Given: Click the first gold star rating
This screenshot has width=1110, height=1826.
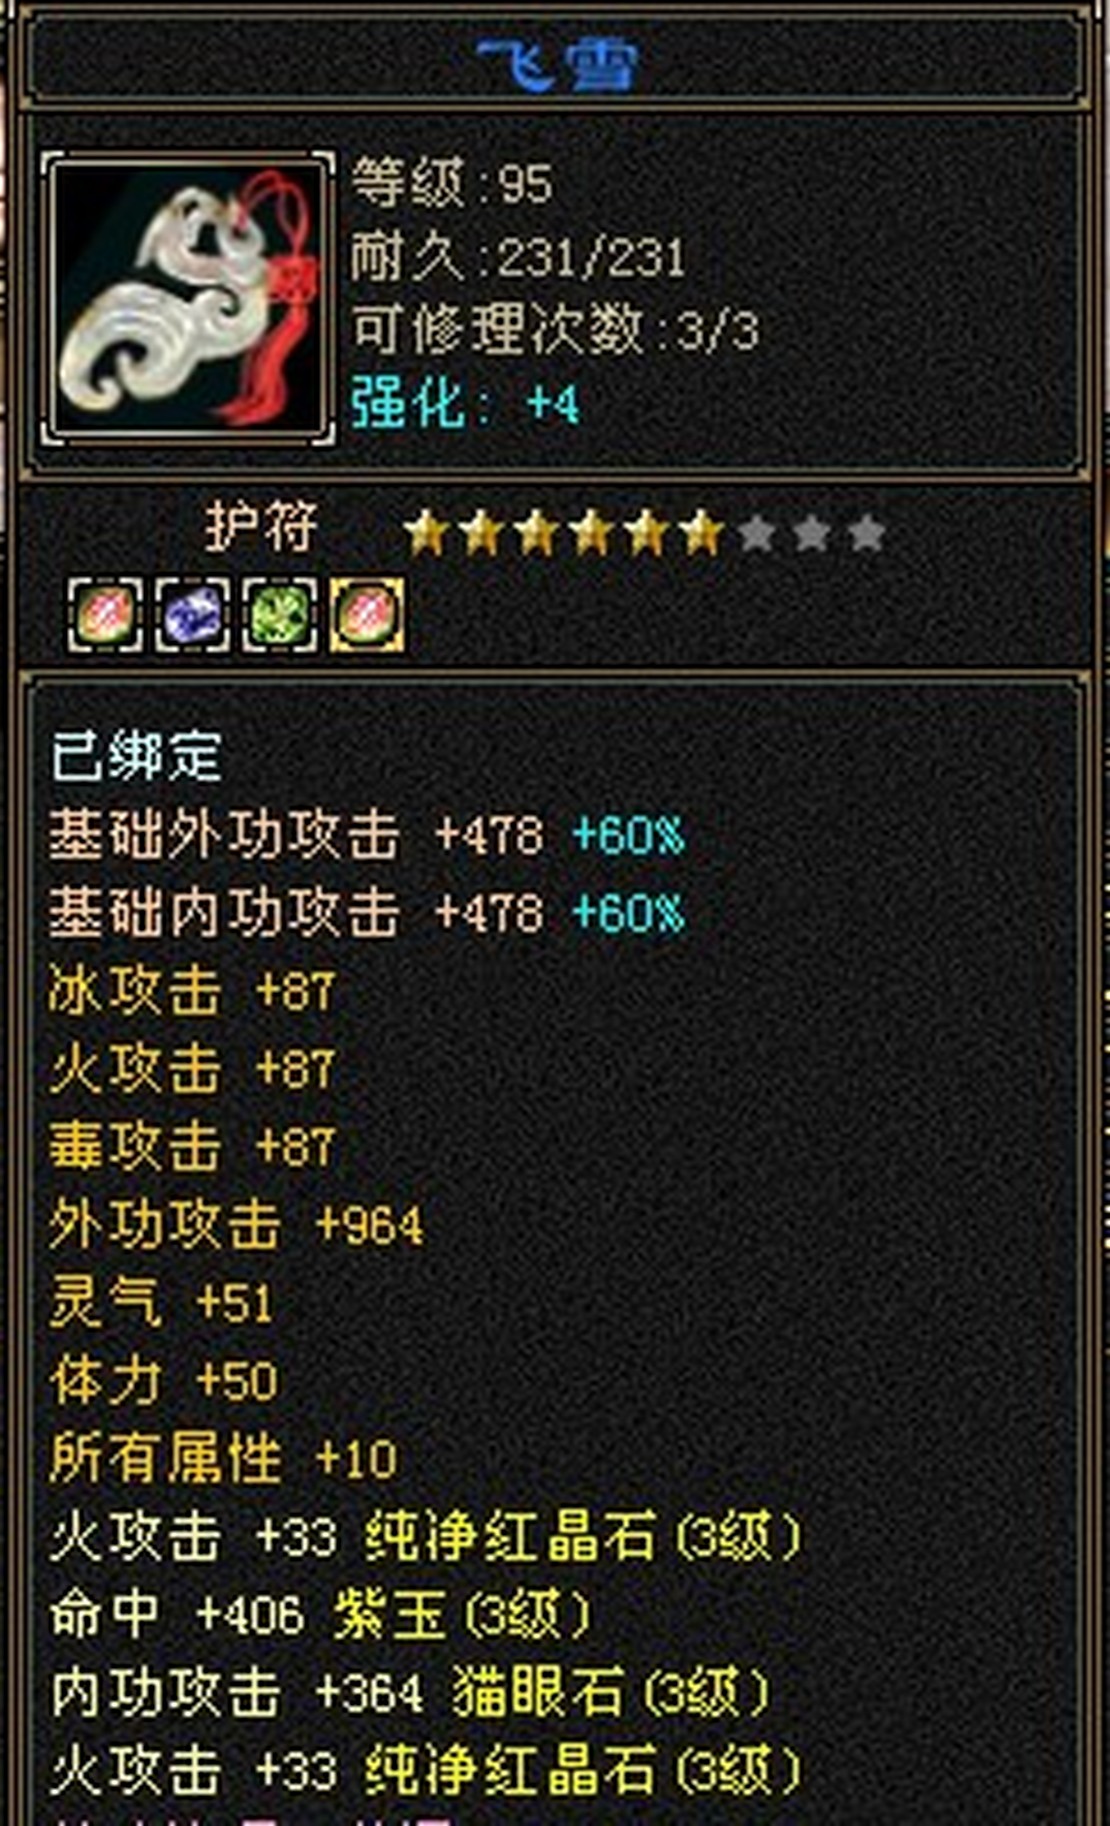Looking at the screenshot, I should point(426,533).
